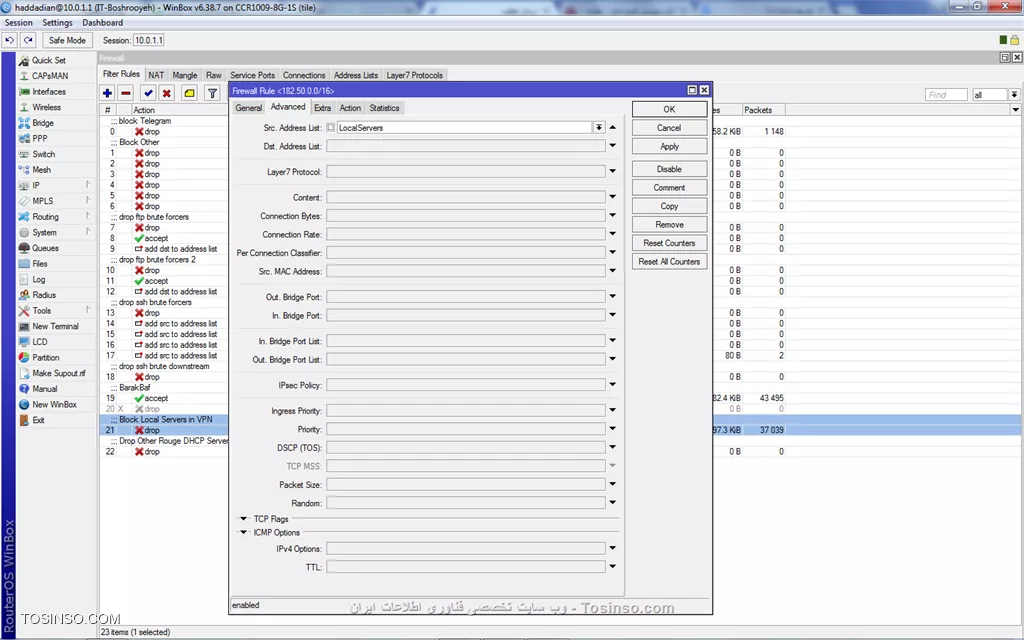Switch to Extra tab in rule dialog
Image resolution: width=1024 pixels, height=640 pixels.
click(323, 108)
